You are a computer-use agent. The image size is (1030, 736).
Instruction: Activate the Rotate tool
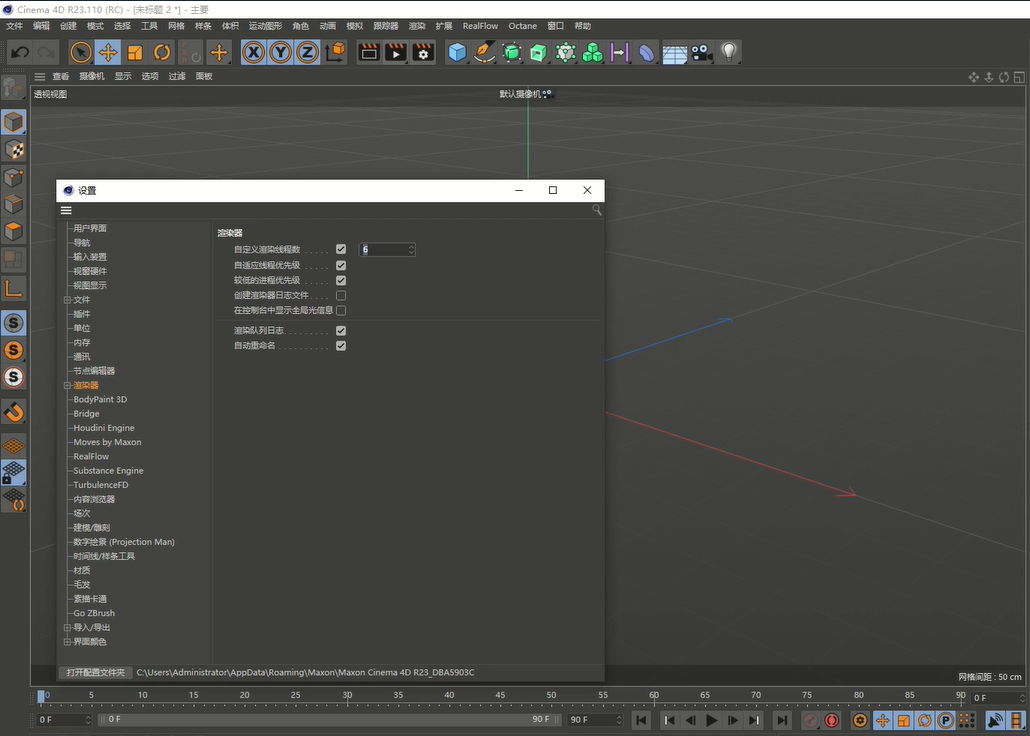coord(162,52)
